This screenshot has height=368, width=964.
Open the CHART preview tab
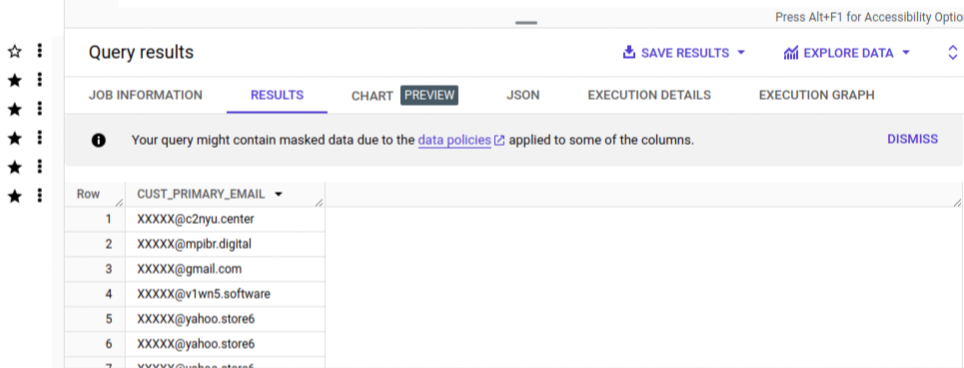(405, 95)
